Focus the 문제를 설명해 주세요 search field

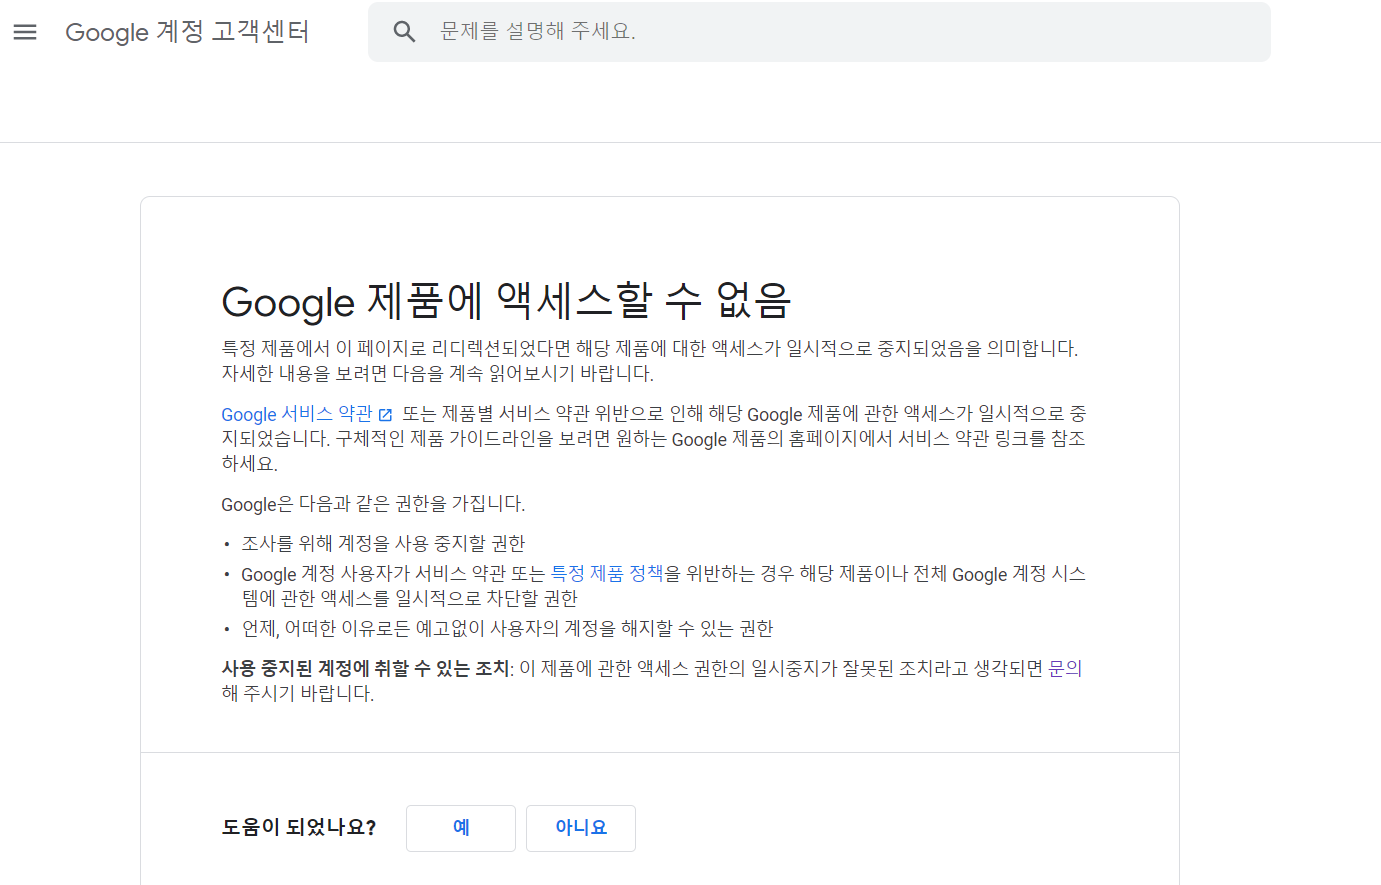click(x=819, y=32)
